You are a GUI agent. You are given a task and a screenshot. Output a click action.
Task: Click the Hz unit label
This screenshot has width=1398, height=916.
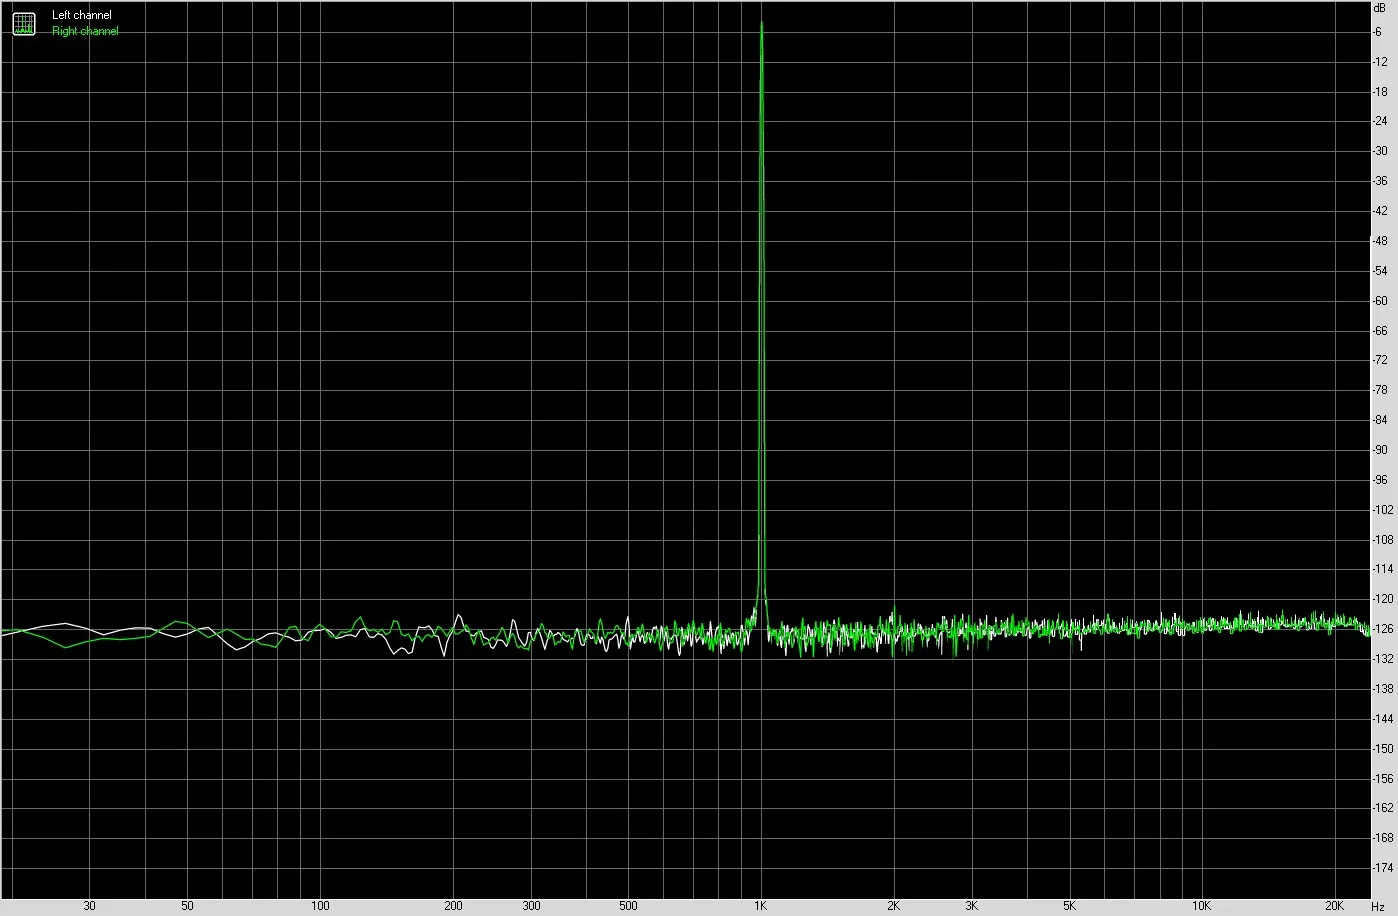(x=1378, y=906)
